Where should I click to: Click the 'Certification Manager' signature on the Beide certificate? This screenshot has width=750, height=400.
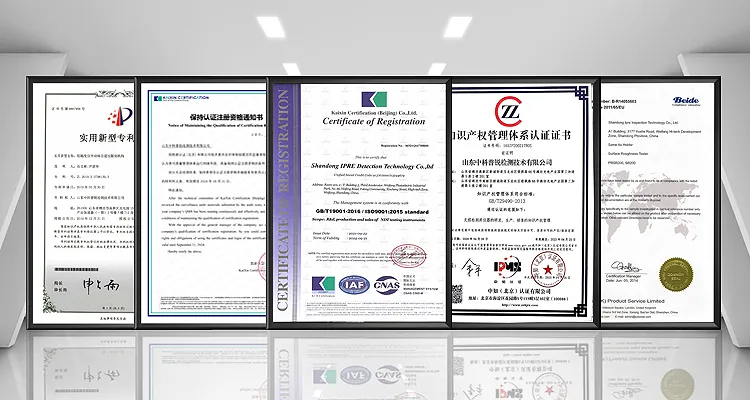625,268
